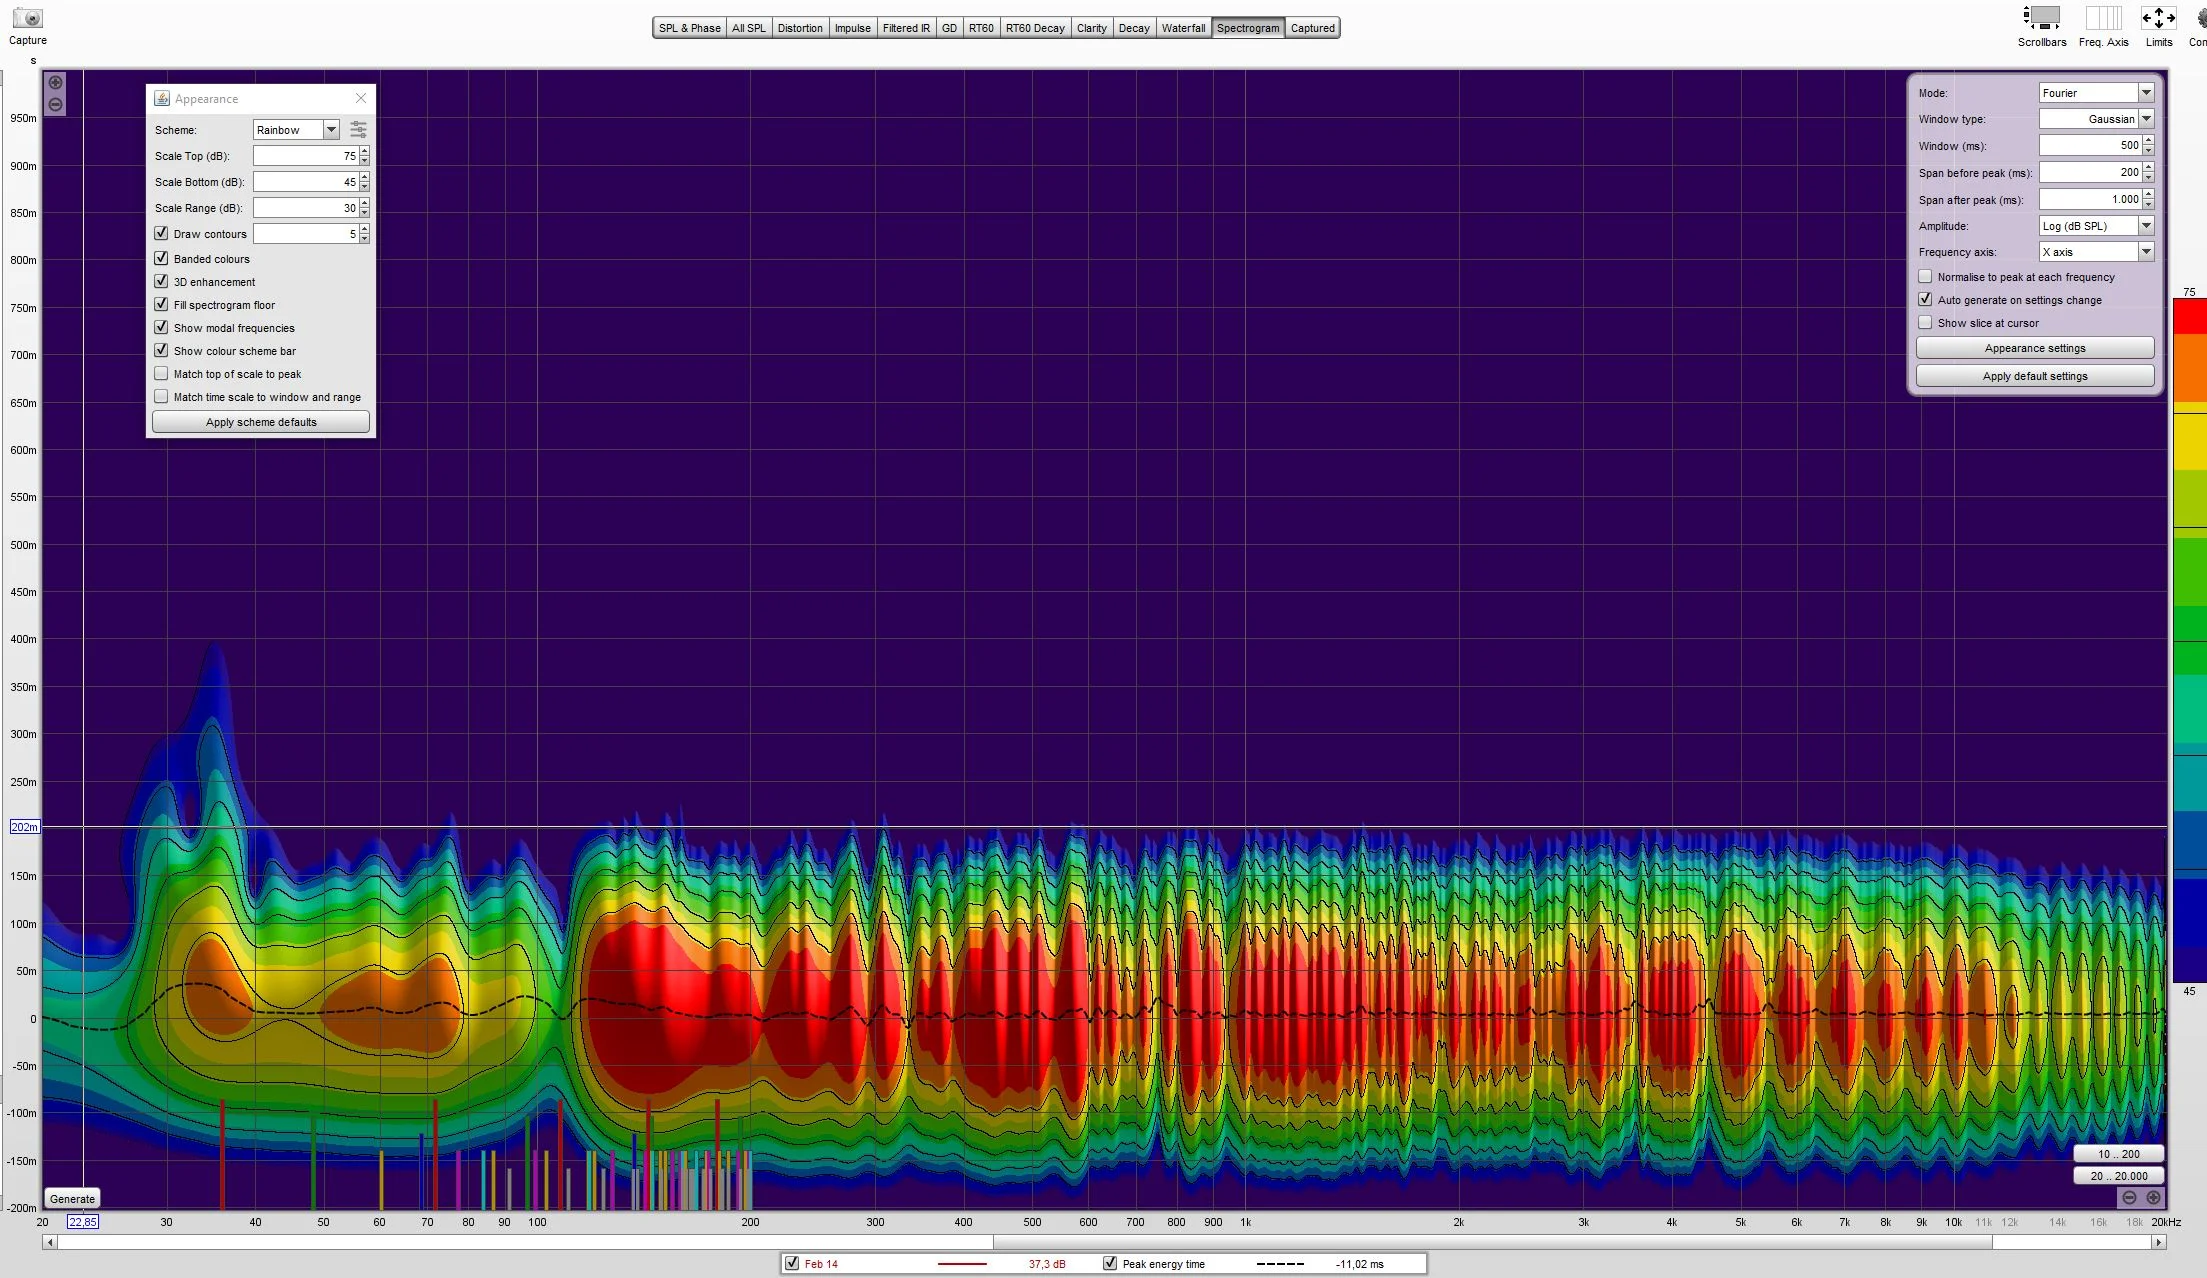2207x1278 pixels.
Task: Close the Appearance dialog
Action: (x=361, y=98)
